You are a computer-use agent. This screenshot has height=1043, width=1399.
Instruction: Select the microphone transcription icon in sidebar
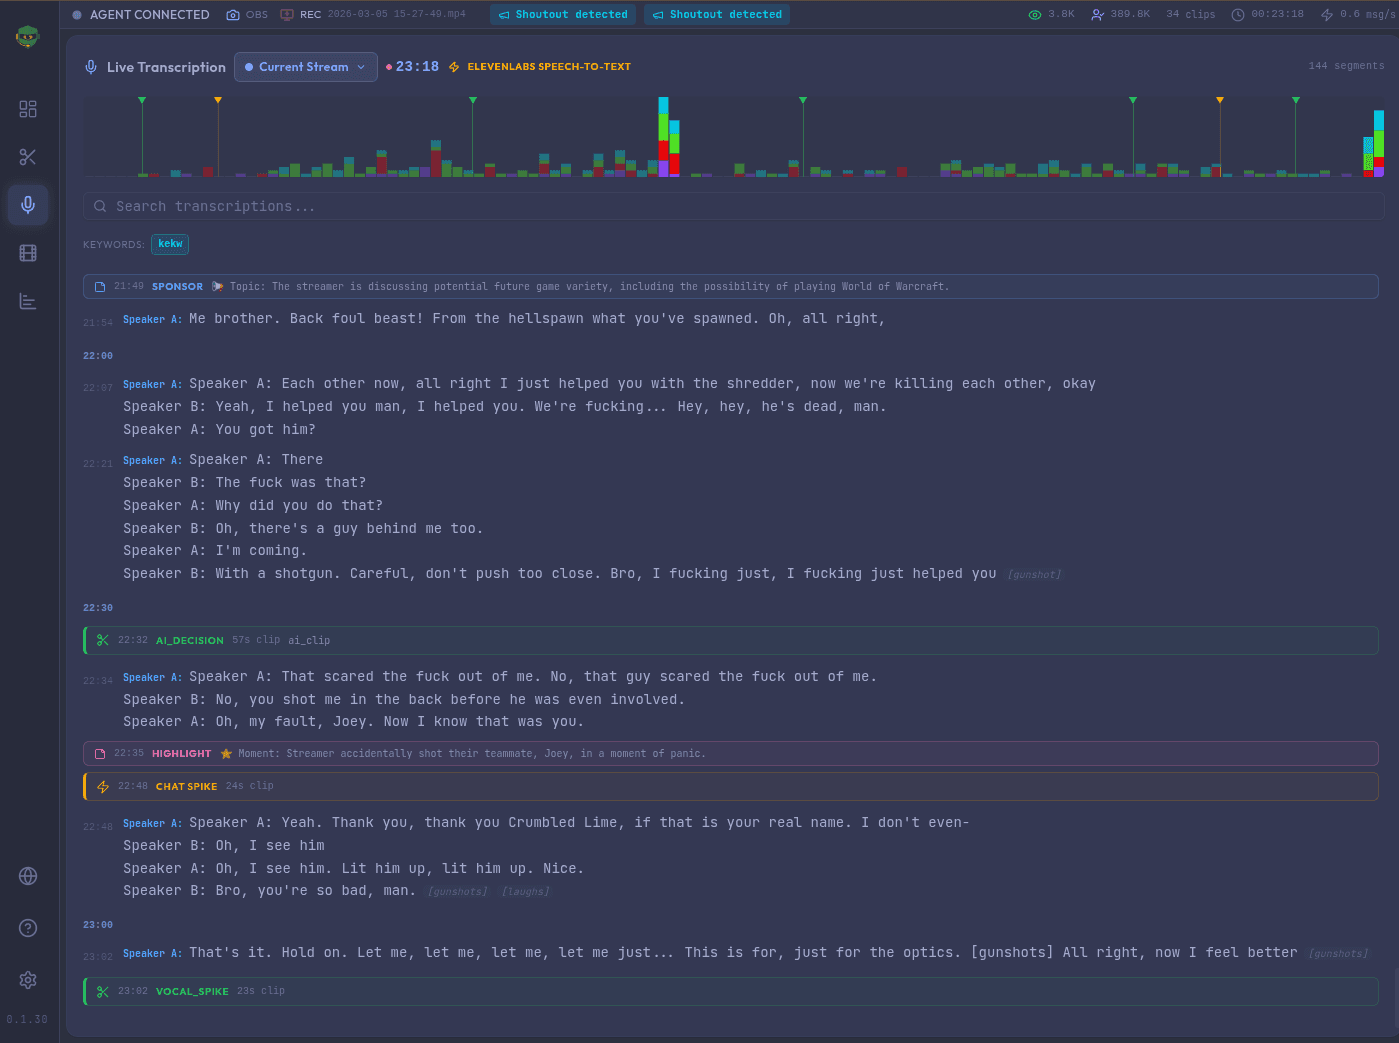point(28,205)
